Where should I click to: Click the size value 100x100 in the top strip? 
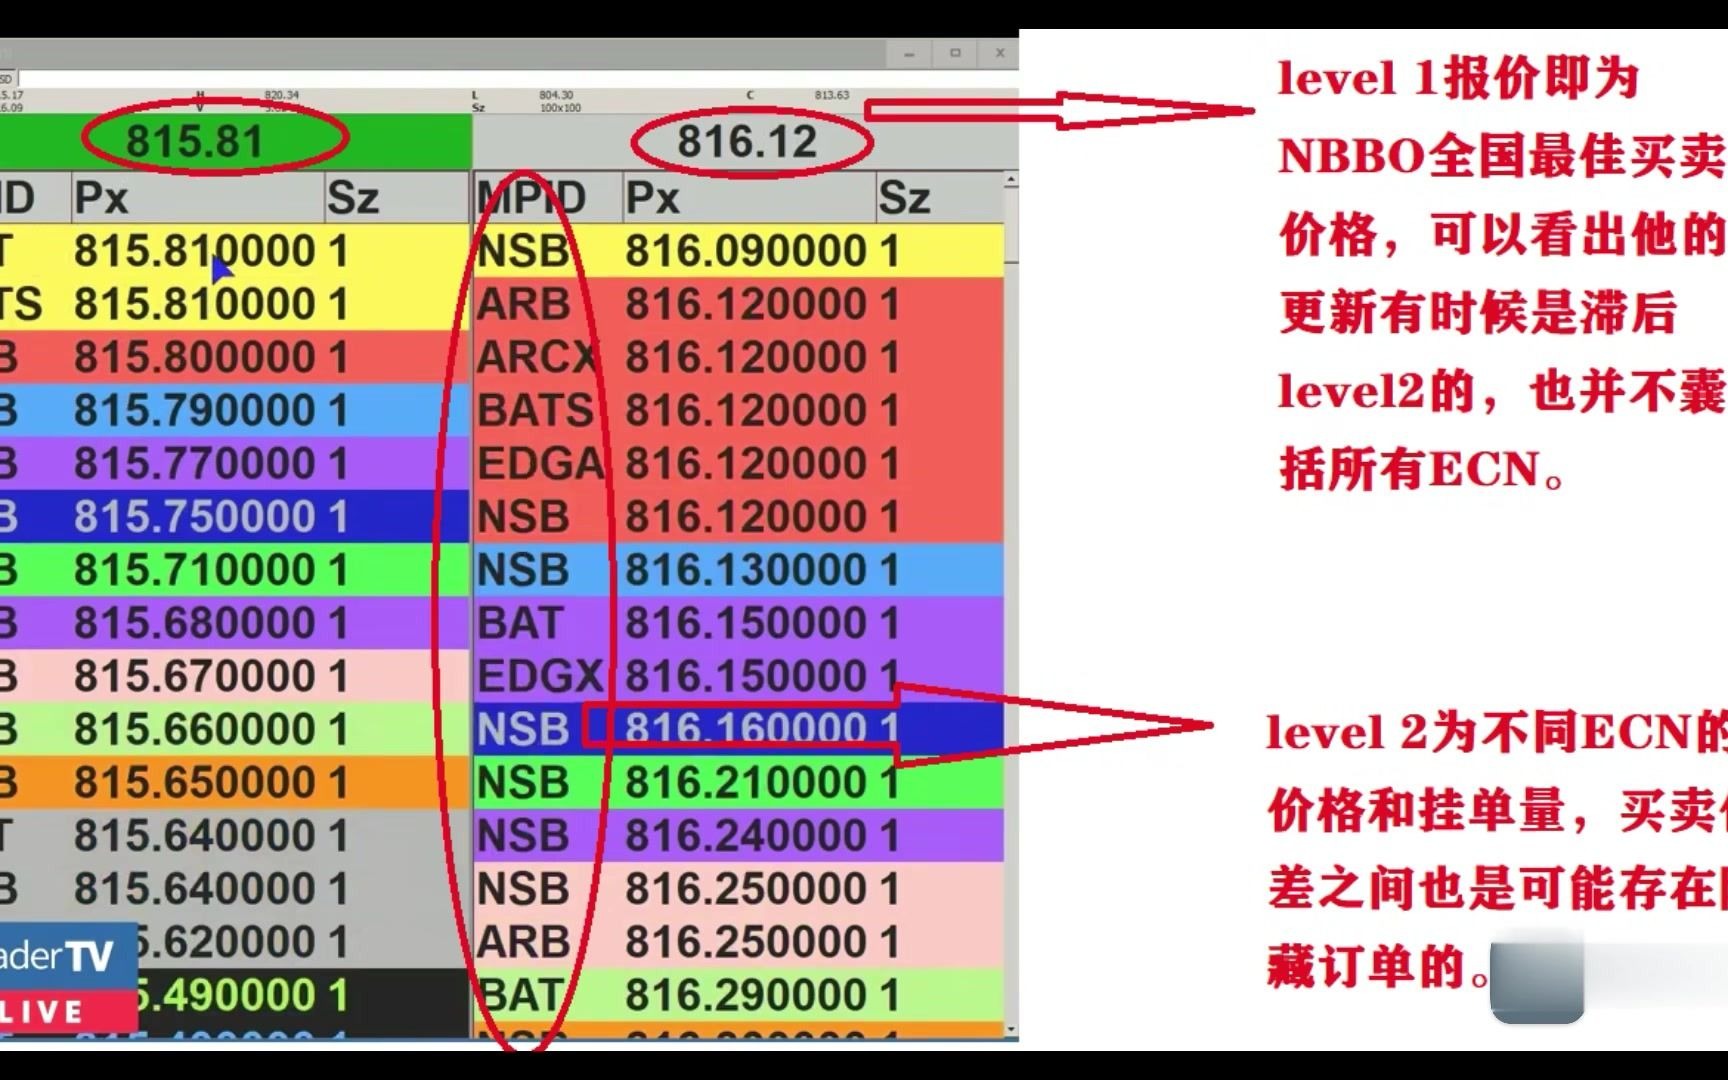coord(560,107)
